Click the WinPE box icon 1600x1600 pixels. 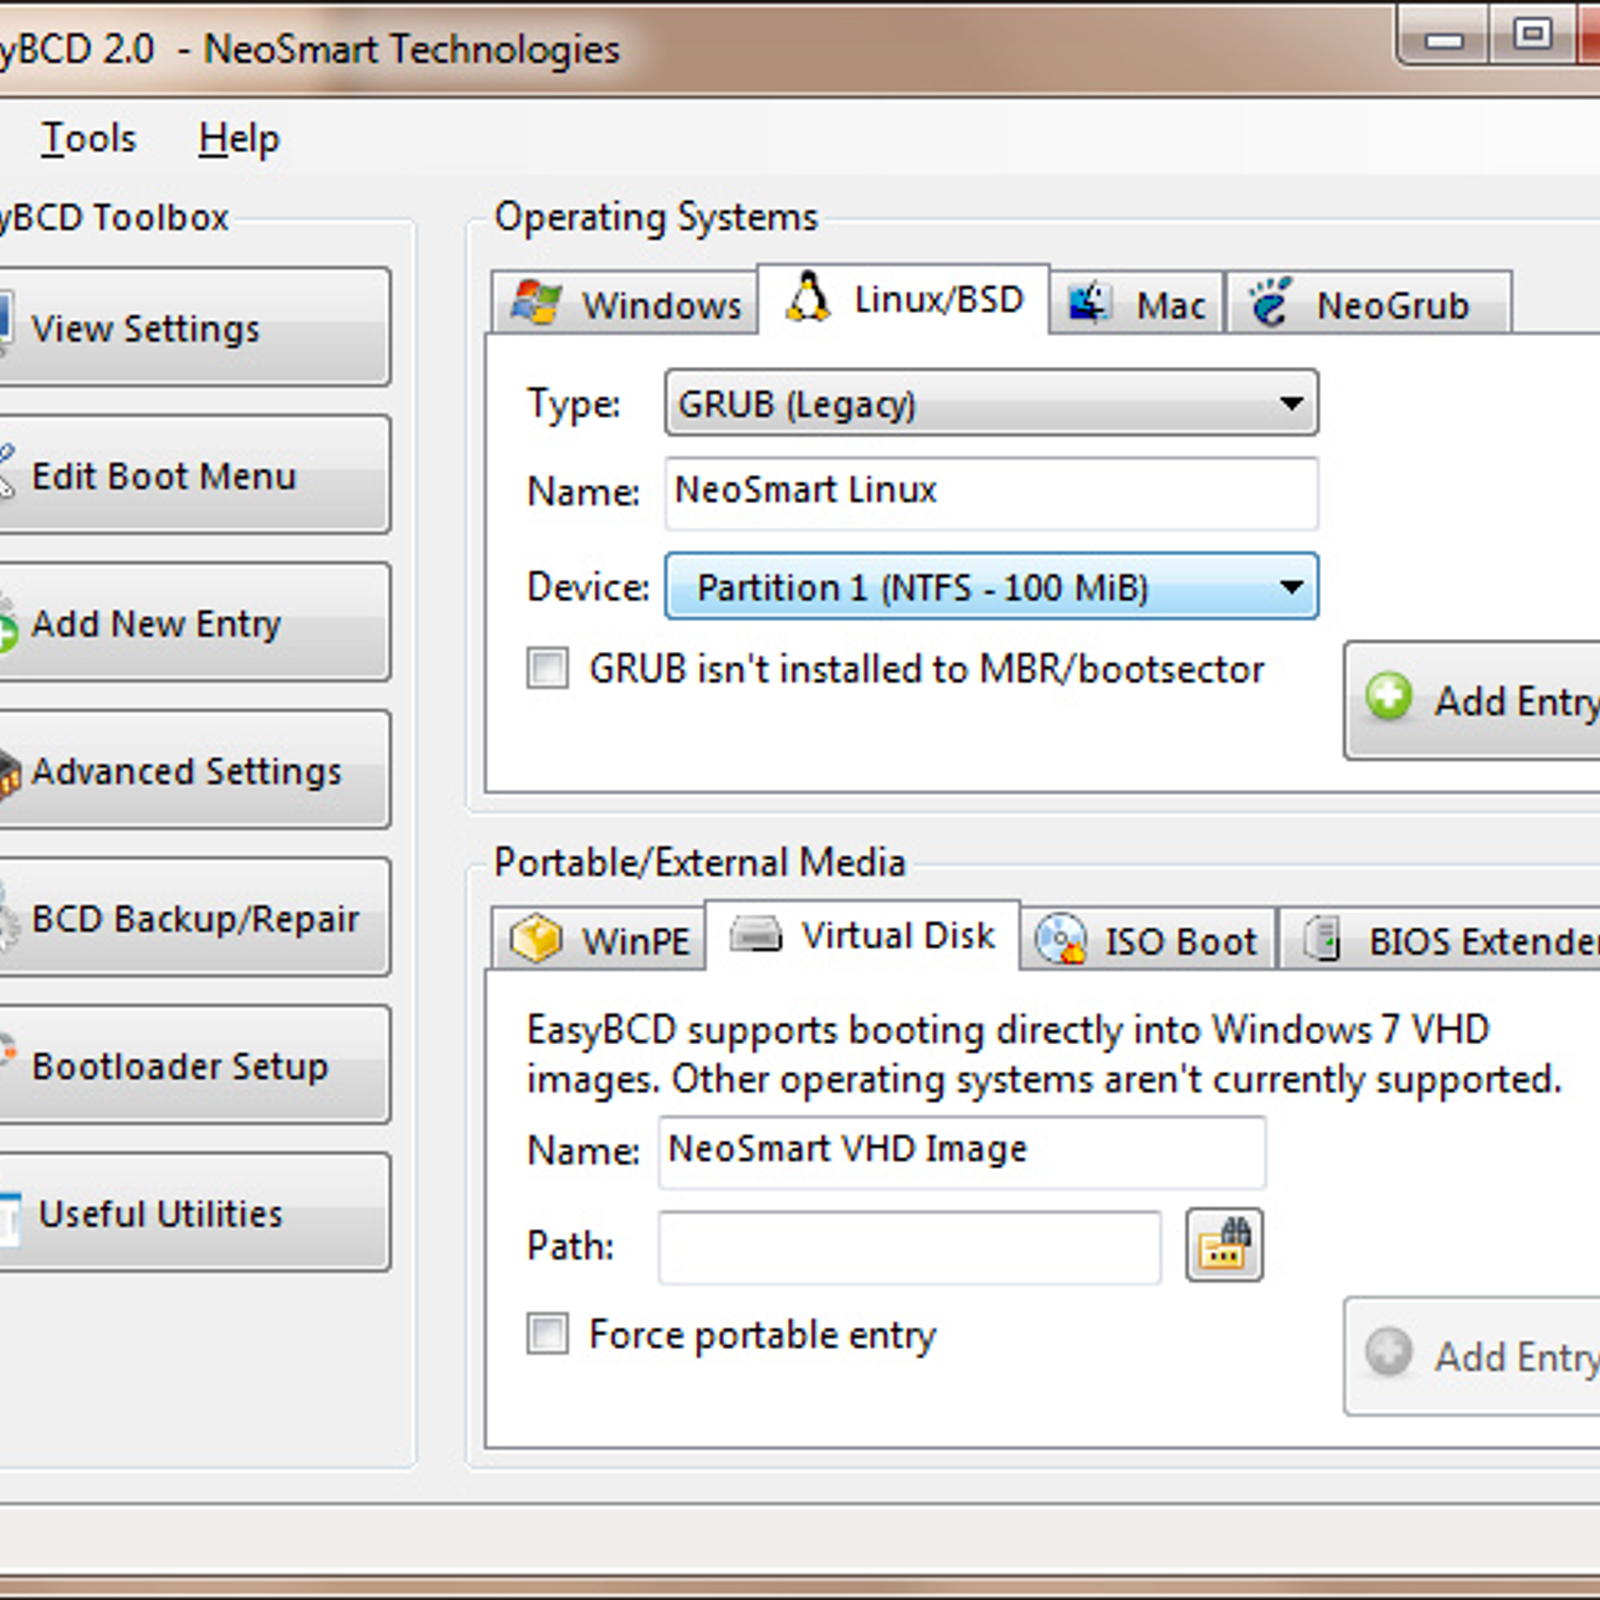pyautogui.click(x=537, y=939)
